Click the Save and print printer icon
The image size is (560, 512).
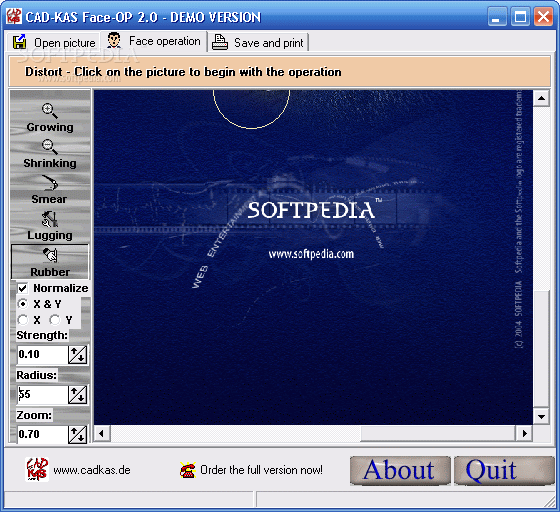coord(220,42)
